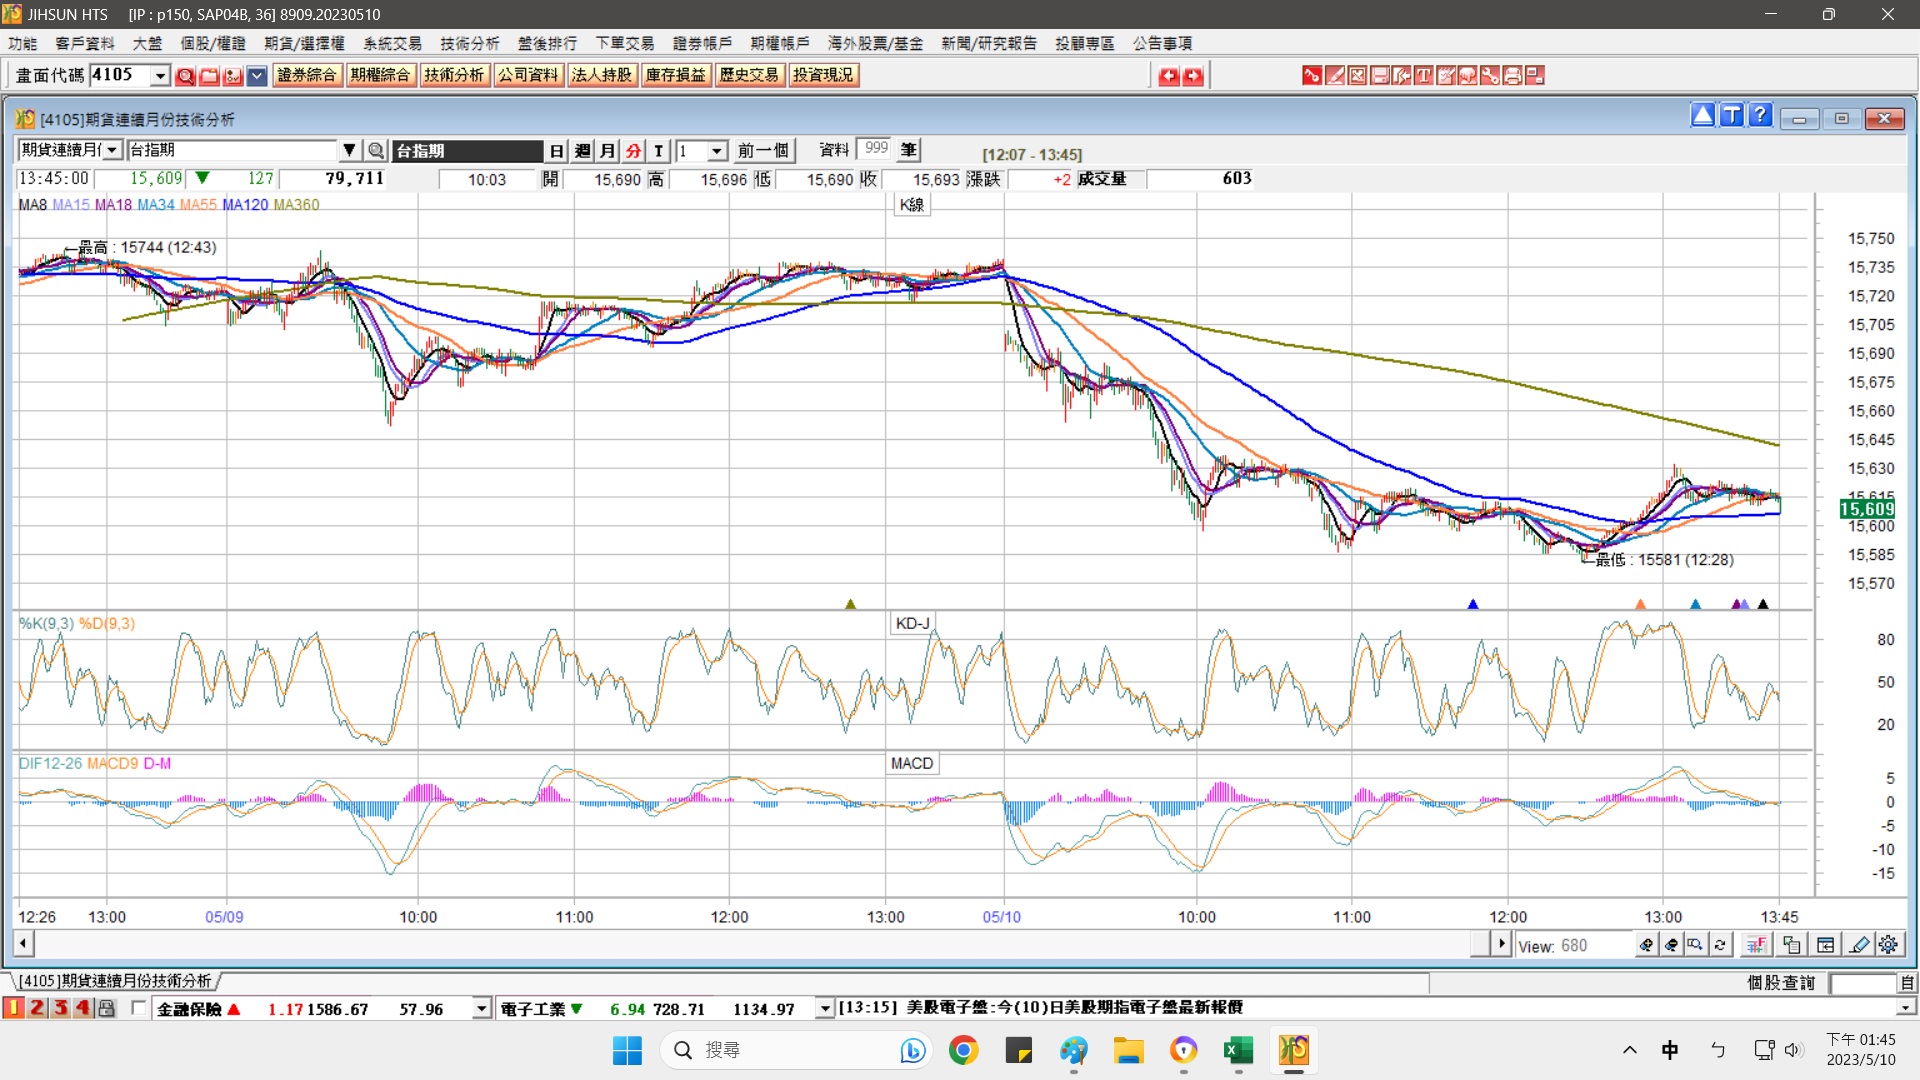Toggle the 日 daily period button
The image size is (1920, 1080).
coord(557,150)
